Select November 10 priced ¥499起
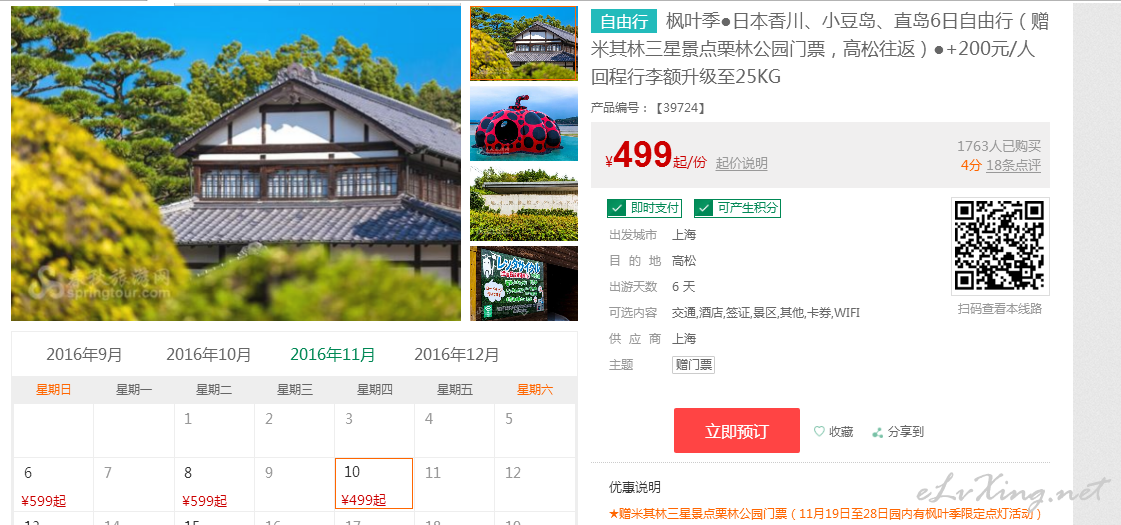The width and height of the screenshot is (1121, 525). click(374, 484)
